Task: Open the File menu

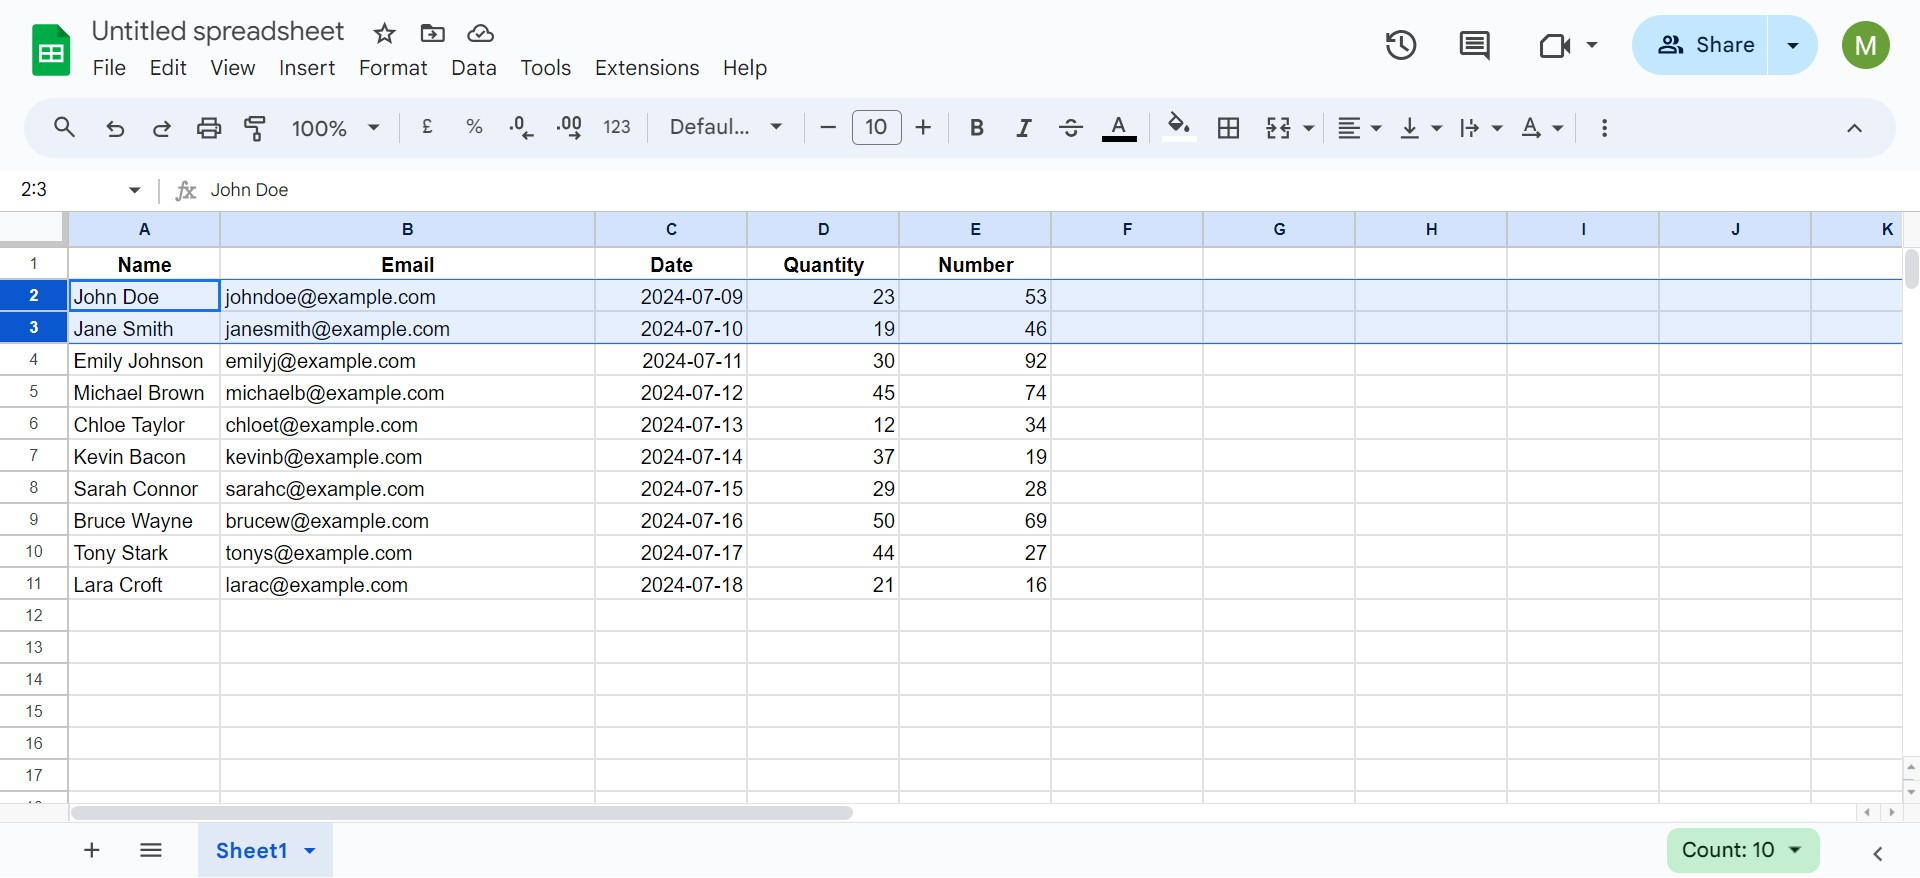Action: [x=109, y=68]
